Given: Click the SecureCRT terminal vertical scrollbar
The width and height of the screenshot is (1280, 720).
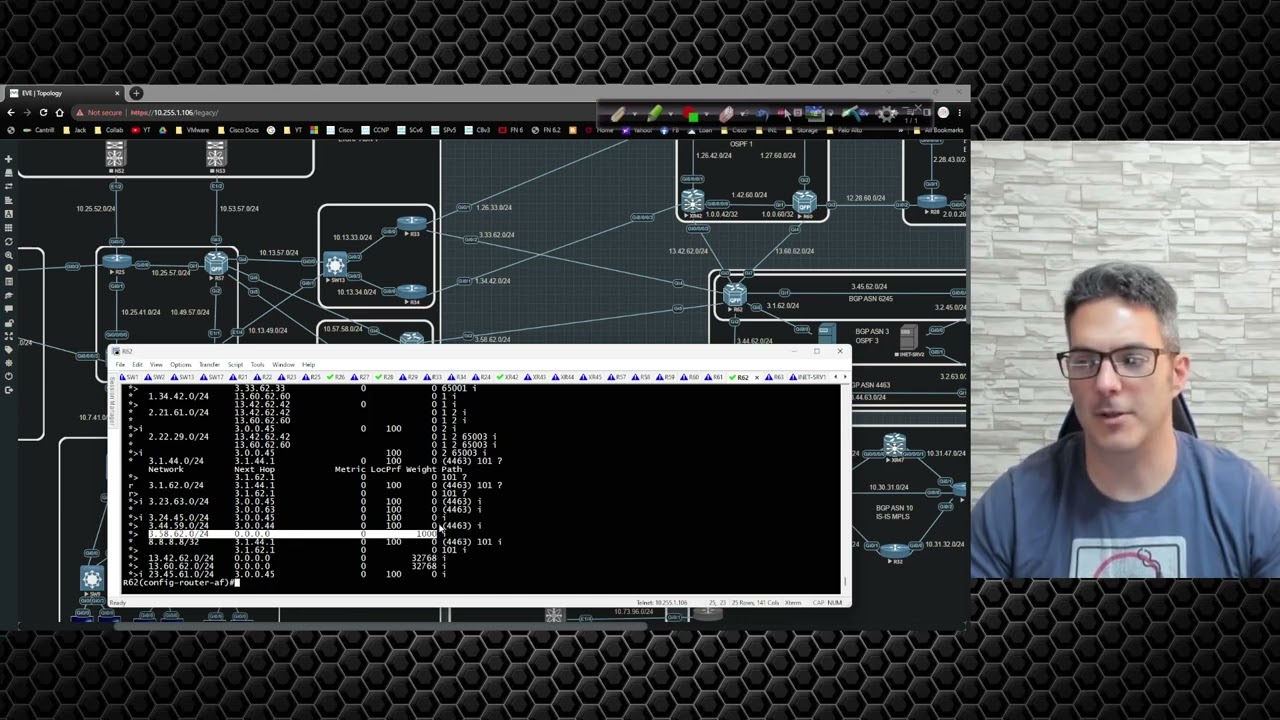Looking at the screenshot, I should (845, 484).
